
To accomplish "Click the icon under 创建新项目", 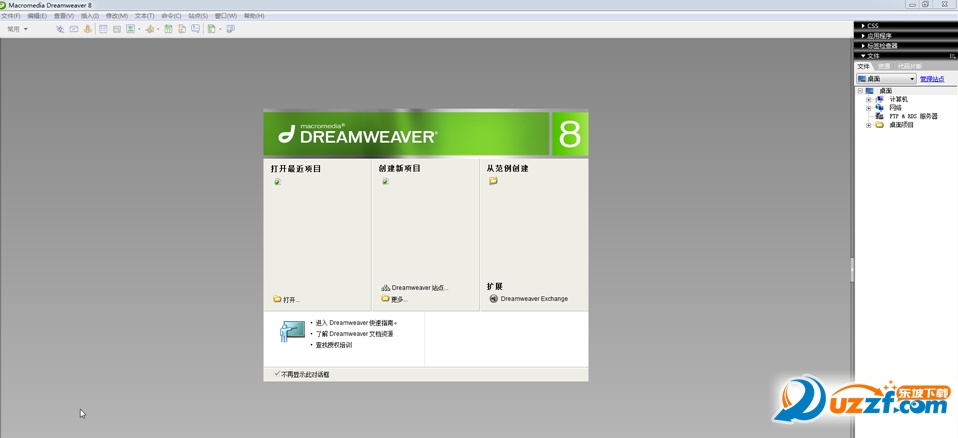I will click(386, 181).
